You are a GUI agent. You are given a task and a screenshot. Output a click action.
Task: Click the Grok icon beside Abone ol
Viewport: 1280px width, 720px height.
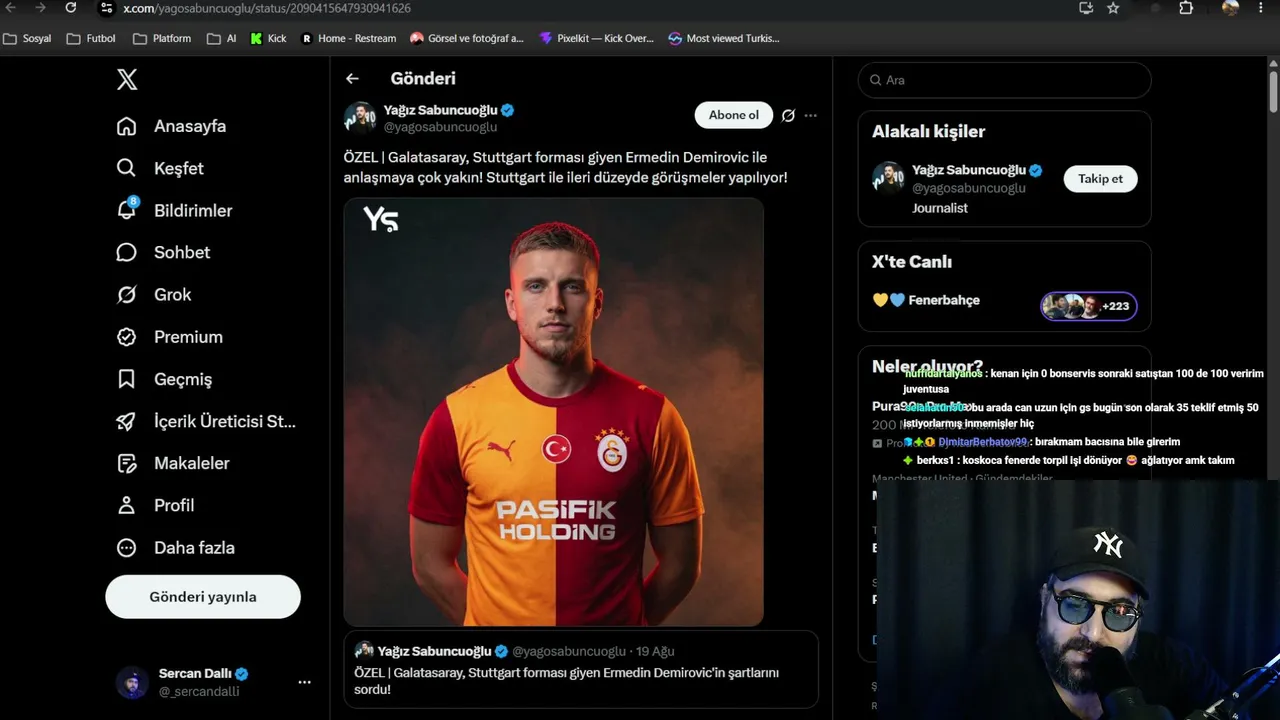coord(788,115)
